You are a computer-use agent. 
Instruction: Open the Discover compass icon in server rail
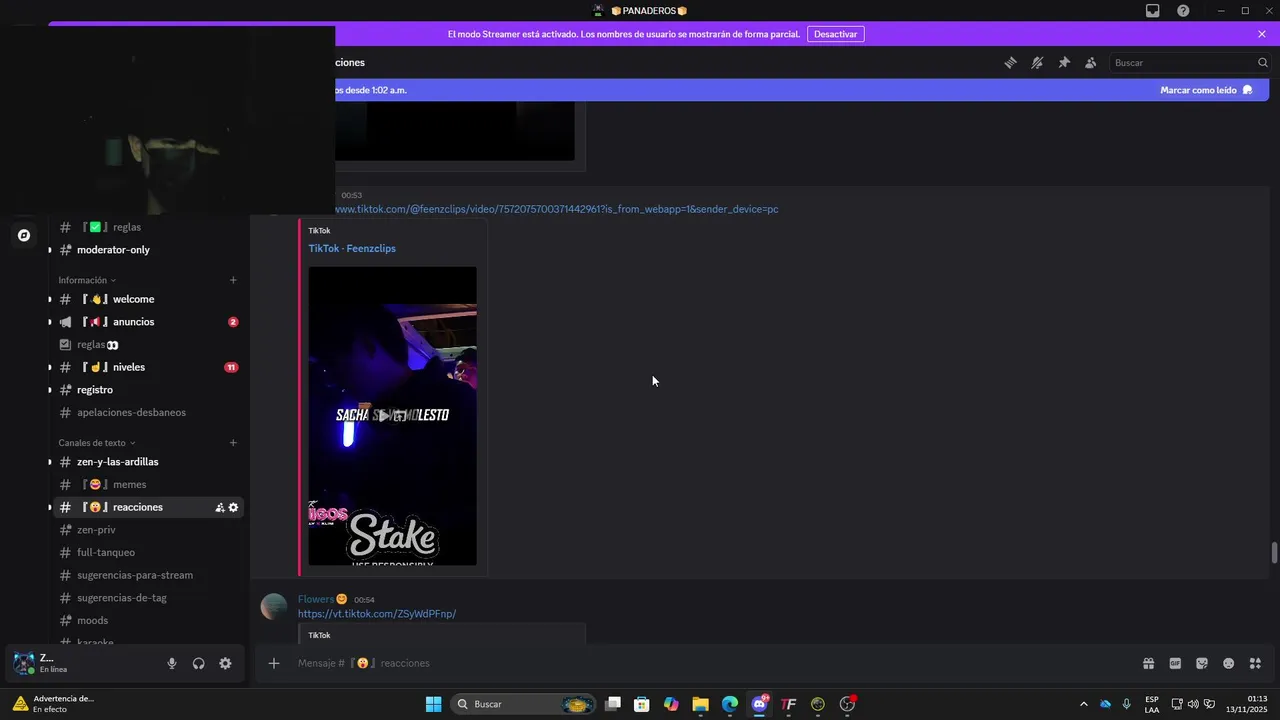pyautogui.click(x=24, y=236)
